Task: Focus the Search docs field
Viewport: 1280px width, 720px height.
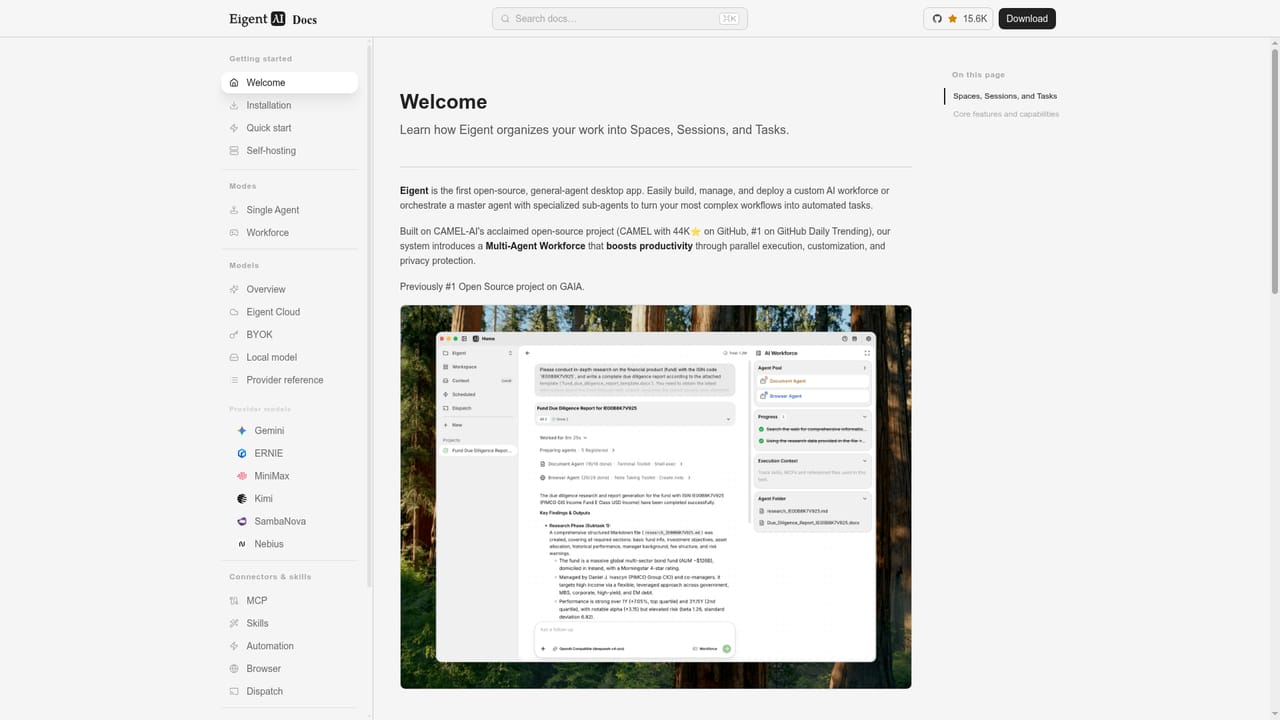Action: [x=620, y=19]
